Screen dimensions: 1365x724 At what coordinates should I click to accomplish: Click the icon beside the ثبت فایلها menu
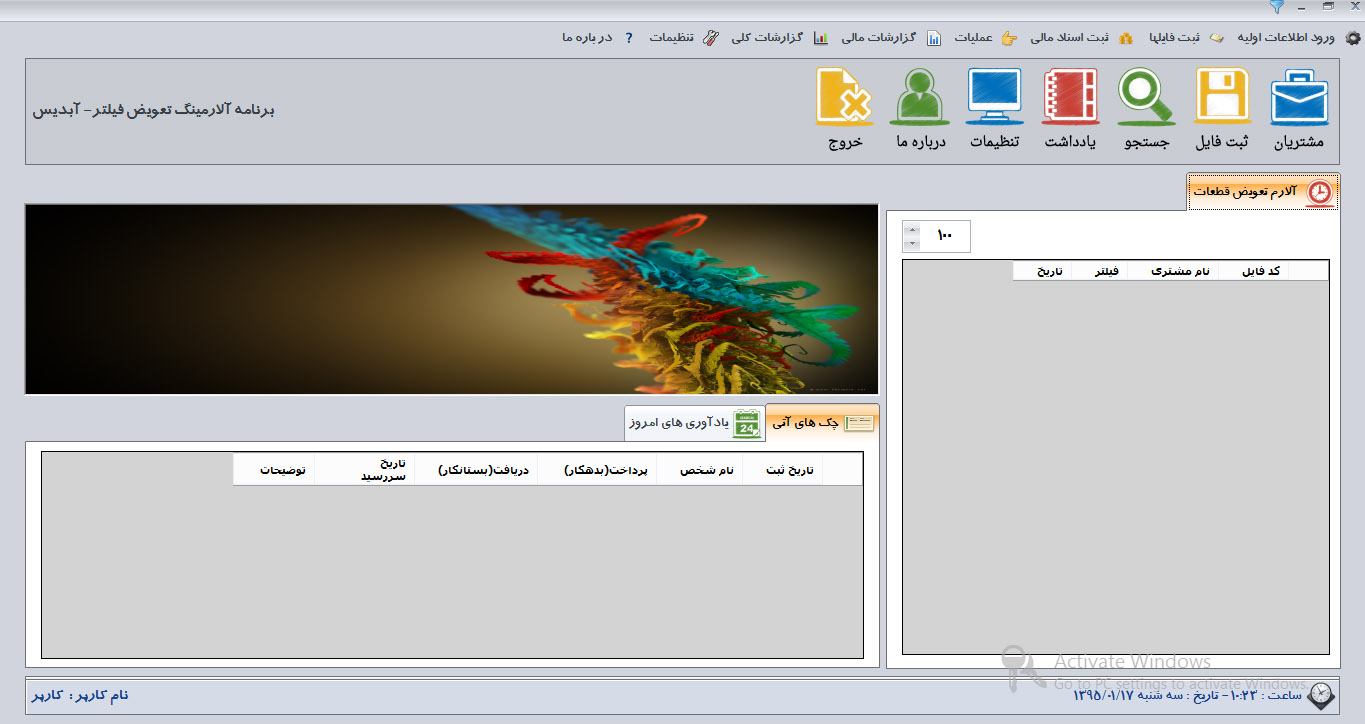(x=1217, y=38)
